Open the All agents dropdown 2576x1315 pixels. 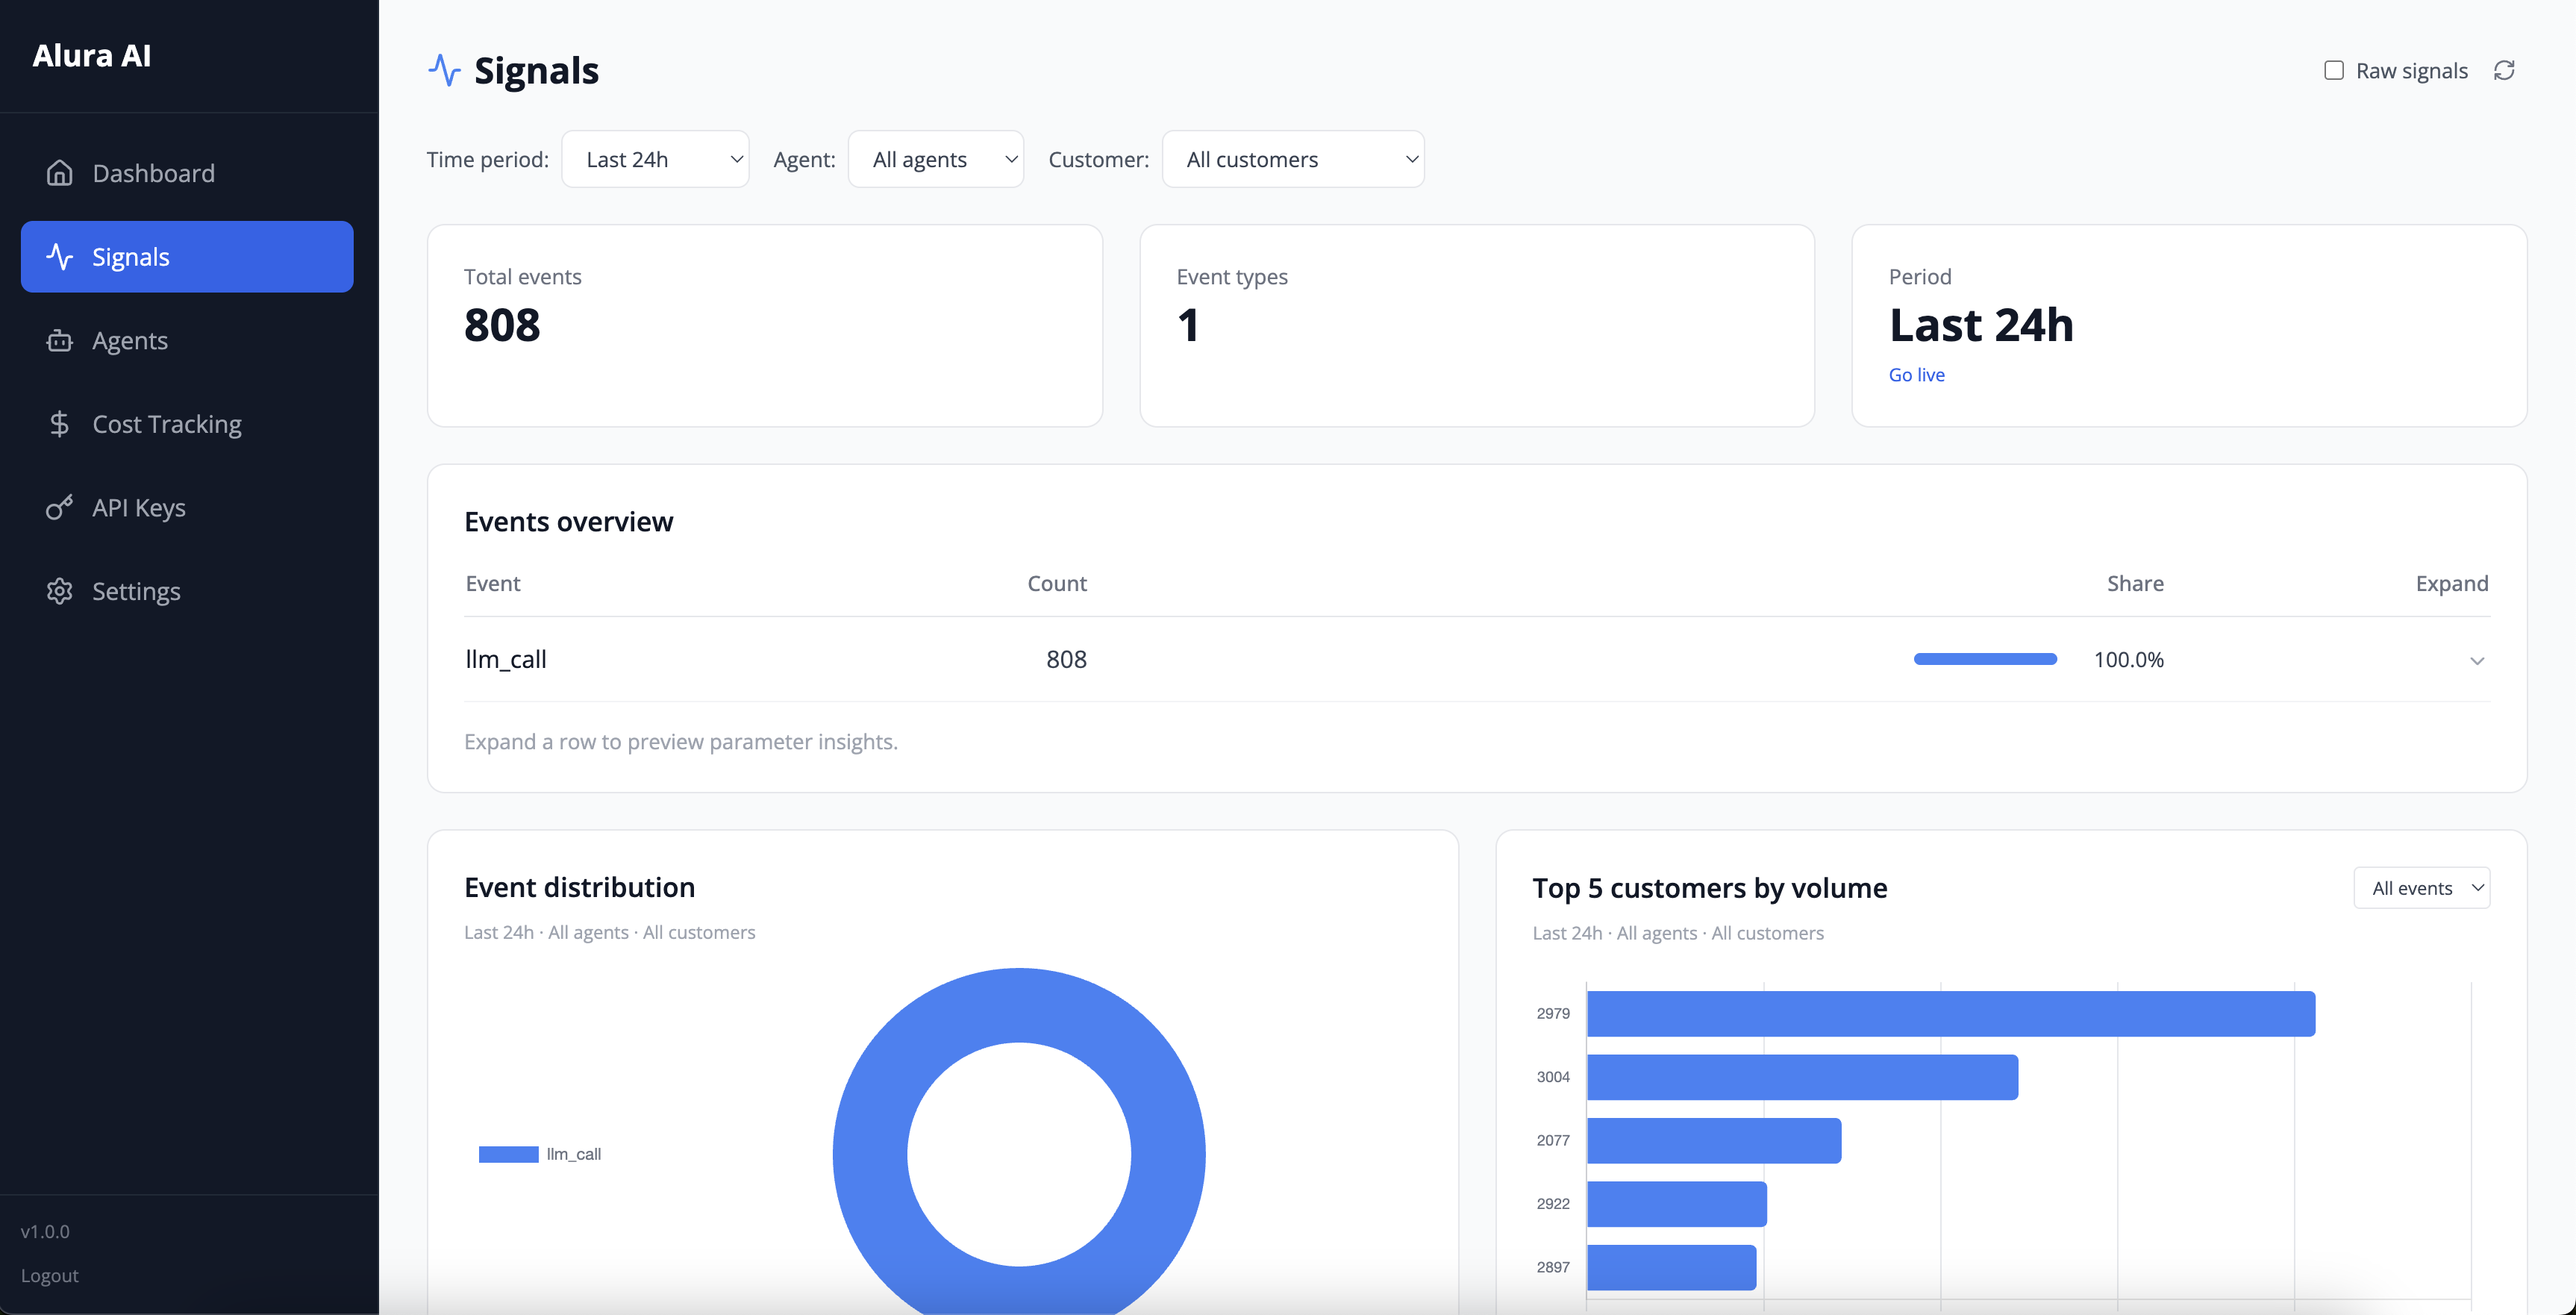[935, 160]
